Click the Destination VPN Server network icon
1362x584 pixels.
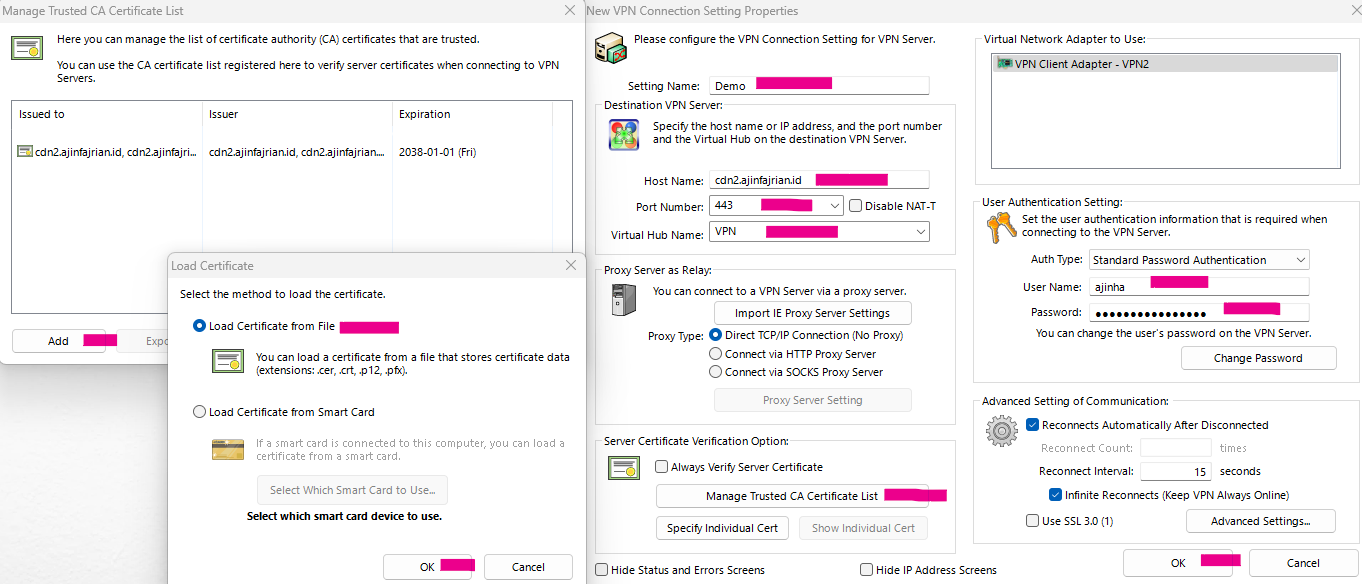click(x=623, y=135)
